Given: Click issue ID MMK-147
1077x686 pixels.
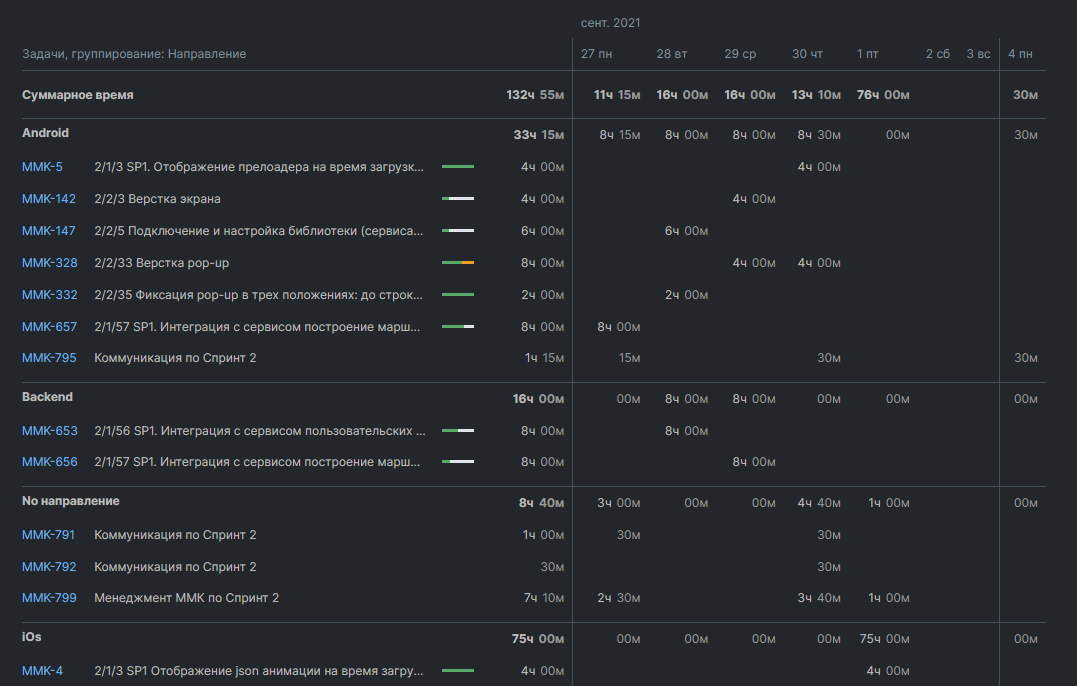Looking at the screenshot, I should (x=48, y=231).
